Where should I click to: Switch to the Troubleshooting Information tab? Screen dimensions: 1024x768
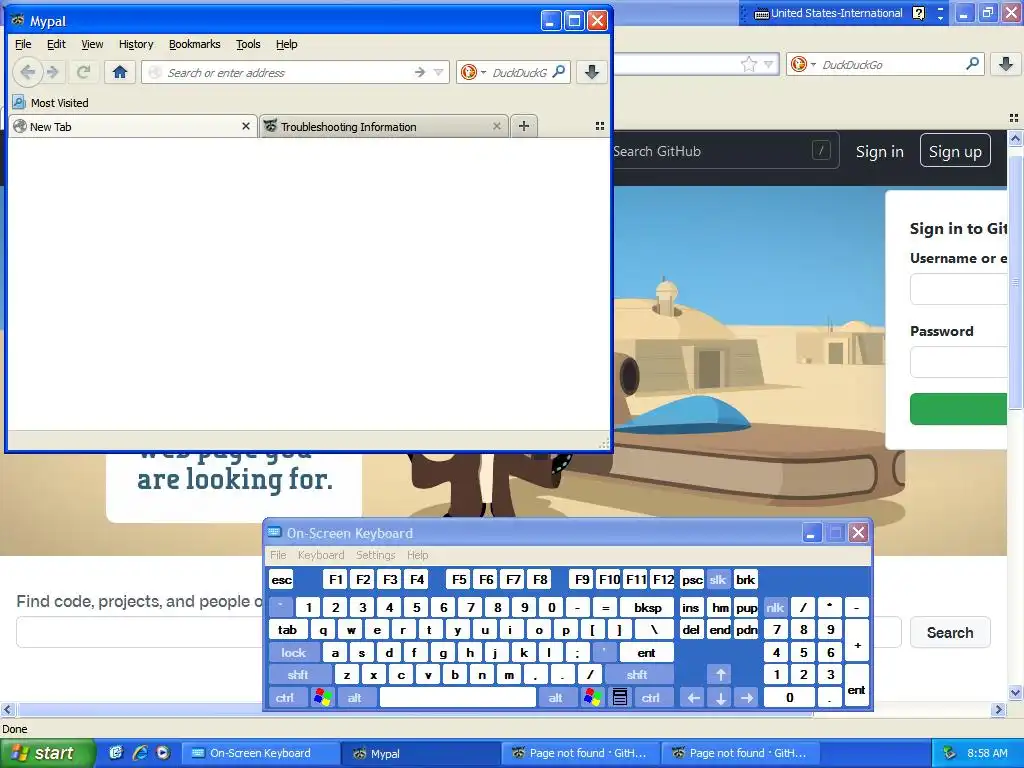pos(383,126)
